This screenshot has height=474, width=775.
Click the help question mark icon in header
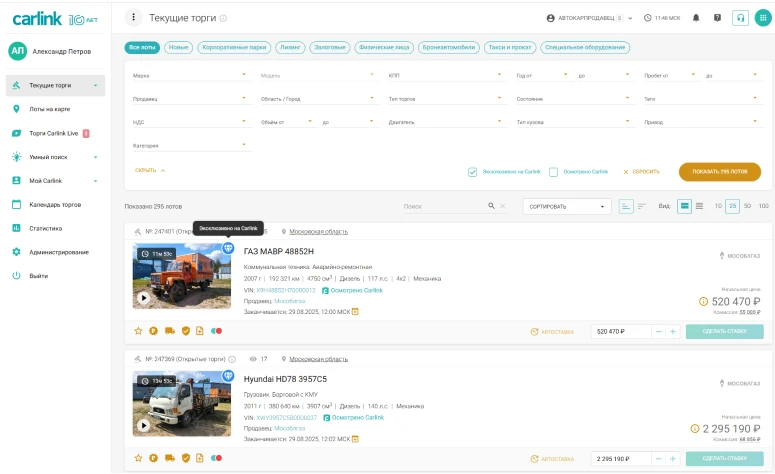[717, 18]
